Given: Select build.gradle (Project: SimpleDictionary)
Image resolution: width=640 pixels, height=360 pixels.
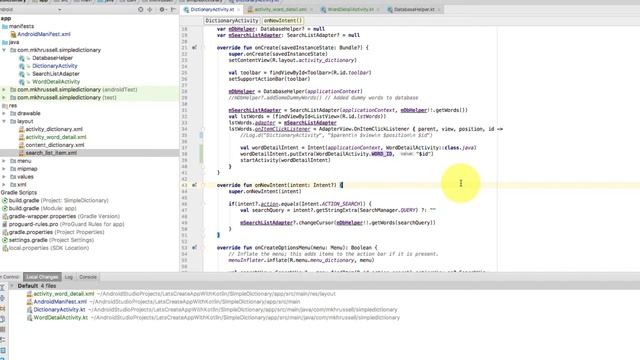Looking at the screenshot, I should [58, 200].
